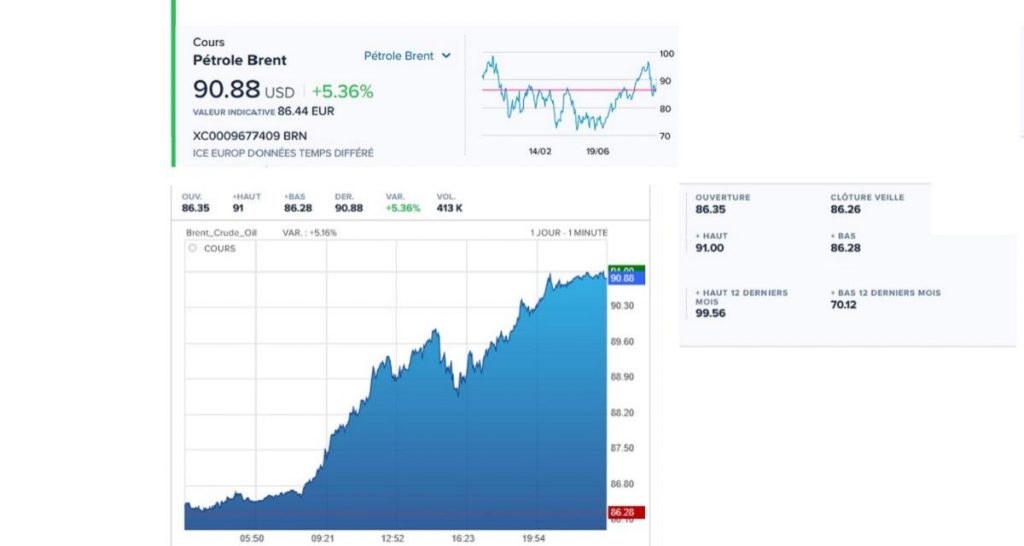Click the 09:21 time axis marker
This screenshot has width=1024, height=546.
click(322, 539)
